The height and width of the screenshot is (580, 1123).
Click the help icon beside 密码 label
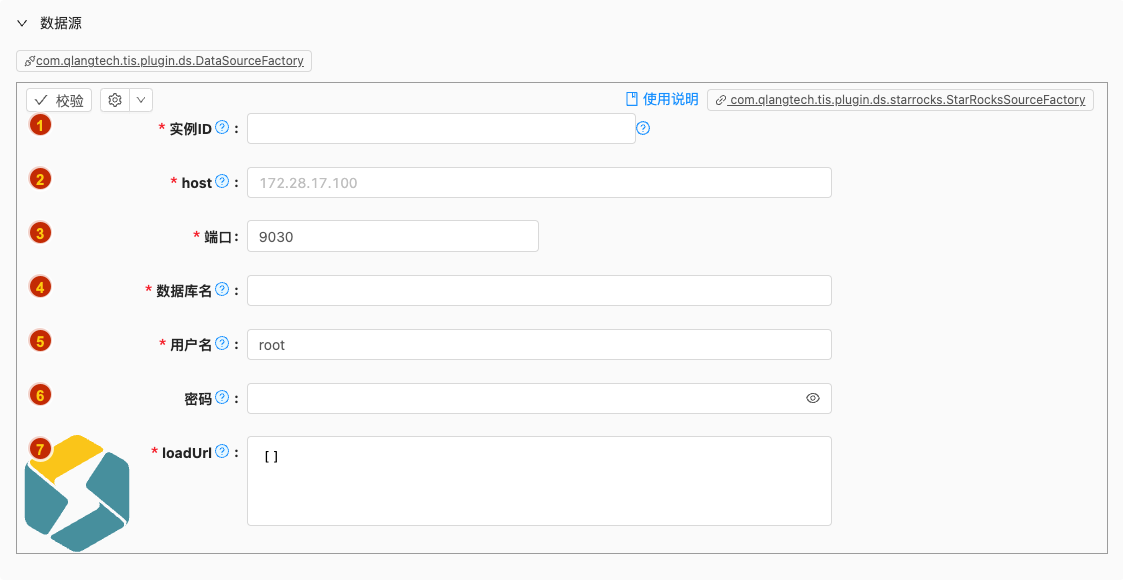(x=222, y=398)
